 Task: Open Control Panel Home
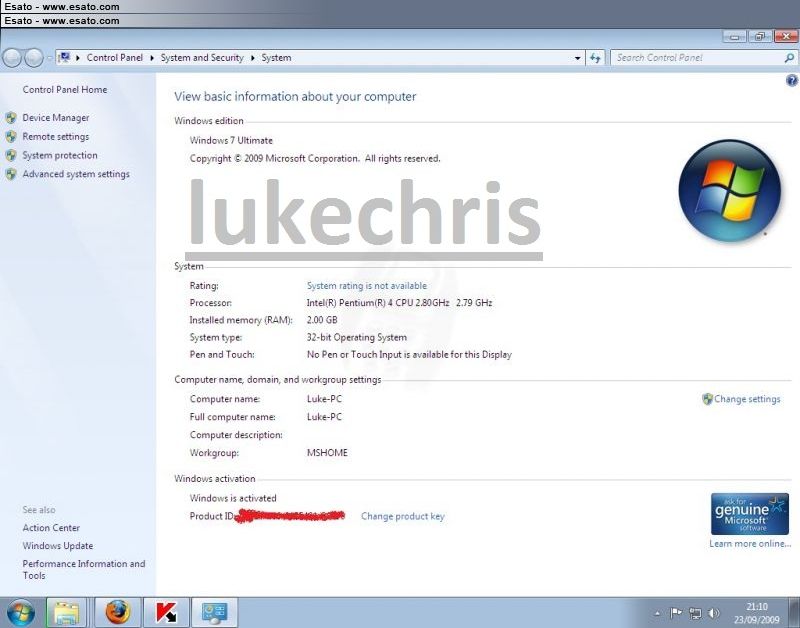coord(65,90)
